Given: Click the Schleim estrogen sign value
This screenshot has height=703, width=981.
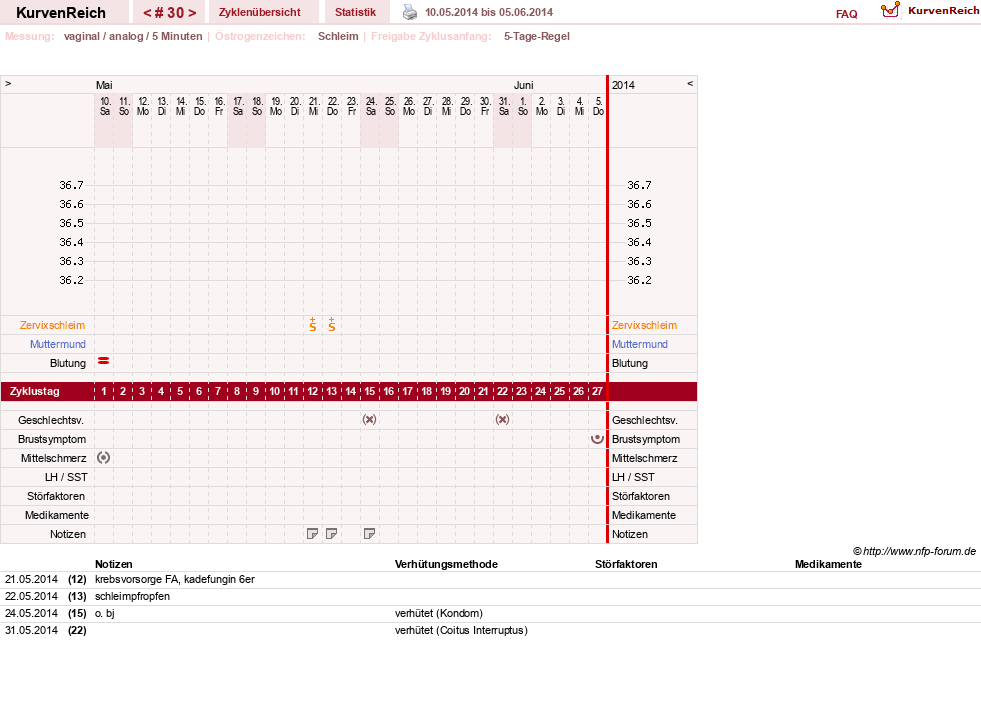Looking at the screenshot, I should tap(338, 36).
